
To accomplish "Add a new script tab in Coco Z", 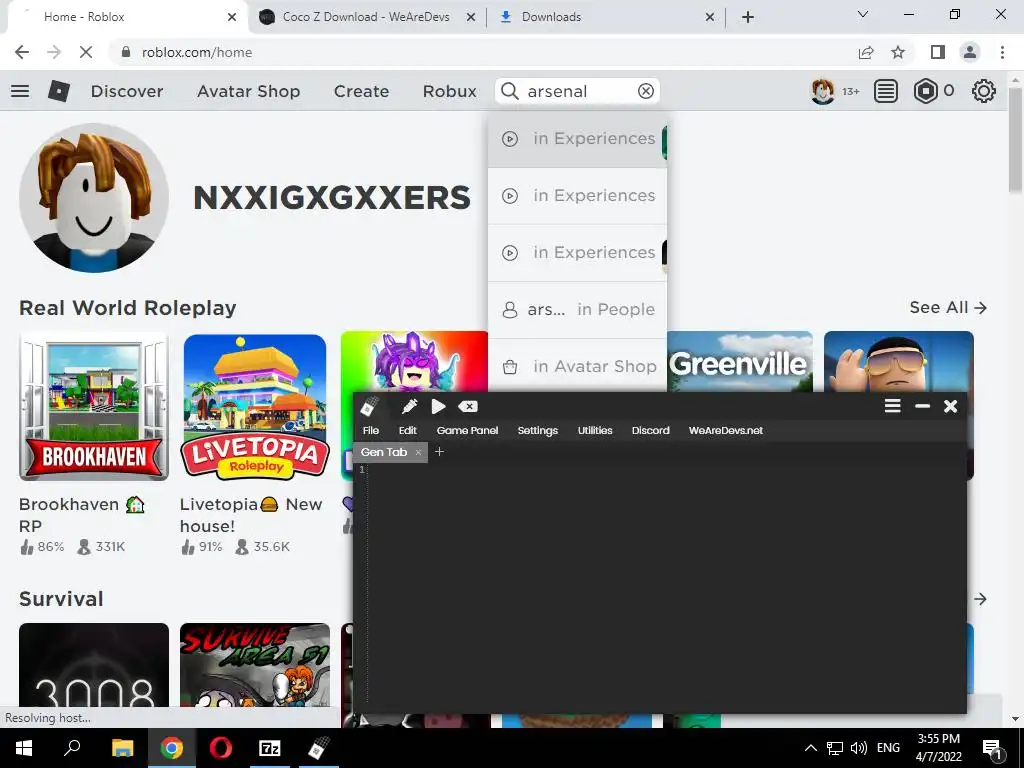I will (x=440, y=451).
